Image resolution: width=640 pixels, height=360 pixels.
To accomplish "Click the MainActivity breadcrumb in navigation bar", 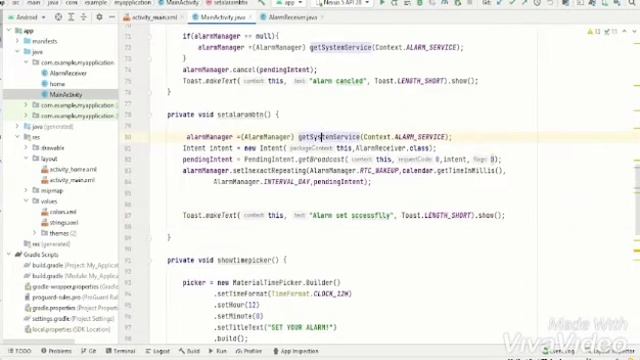I will (x=178, y=2).
